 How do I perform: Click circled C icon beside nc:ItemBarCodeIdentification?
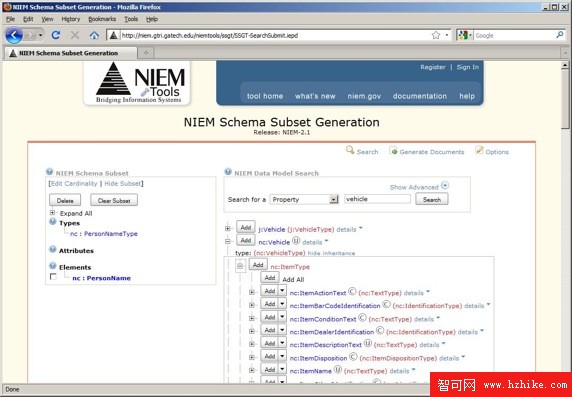(x=386, y=304)
